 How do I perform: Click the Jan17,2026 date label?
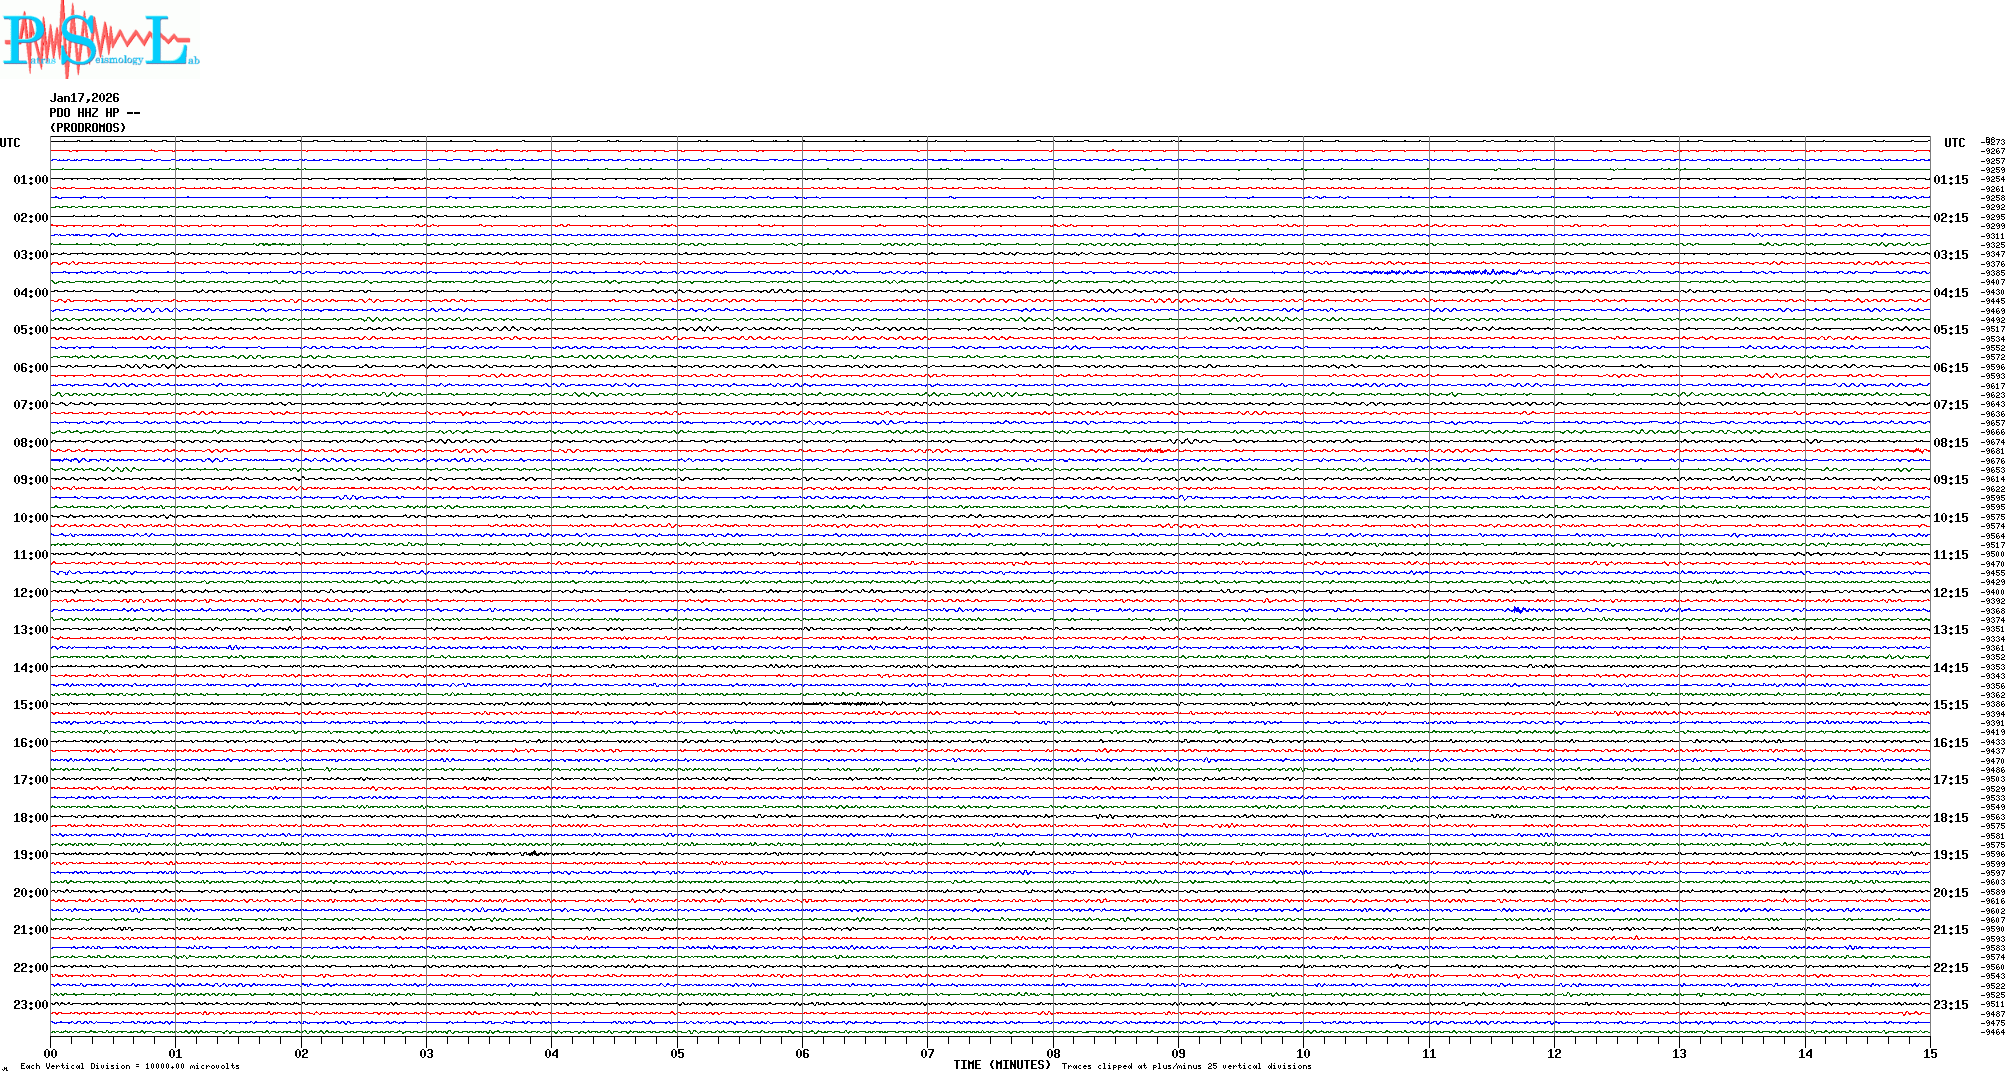[x=85, y=98]
